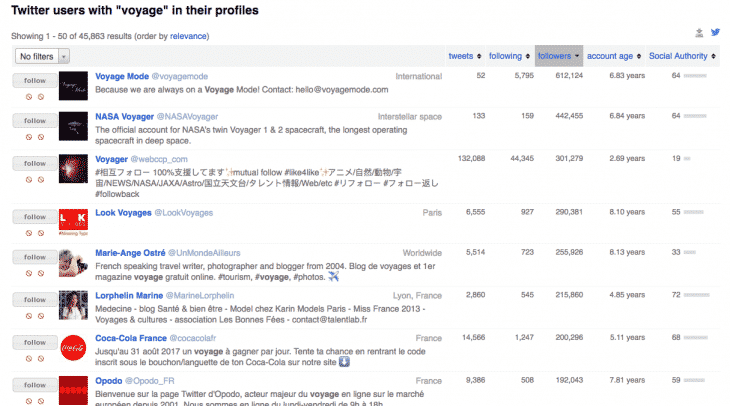Follow the Voyage Mode account
The height and width of the screenshot is (406, 730).
pos(34,79)
